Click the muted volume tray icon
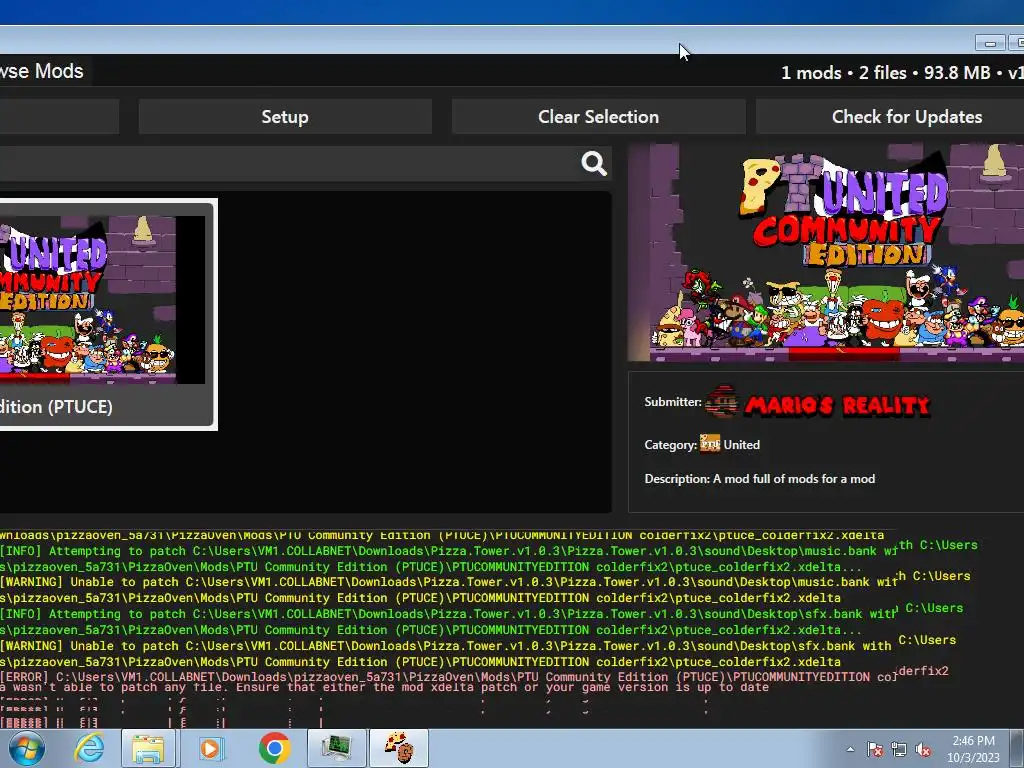The image size is (1024, 768). click(x=923, y=749)
